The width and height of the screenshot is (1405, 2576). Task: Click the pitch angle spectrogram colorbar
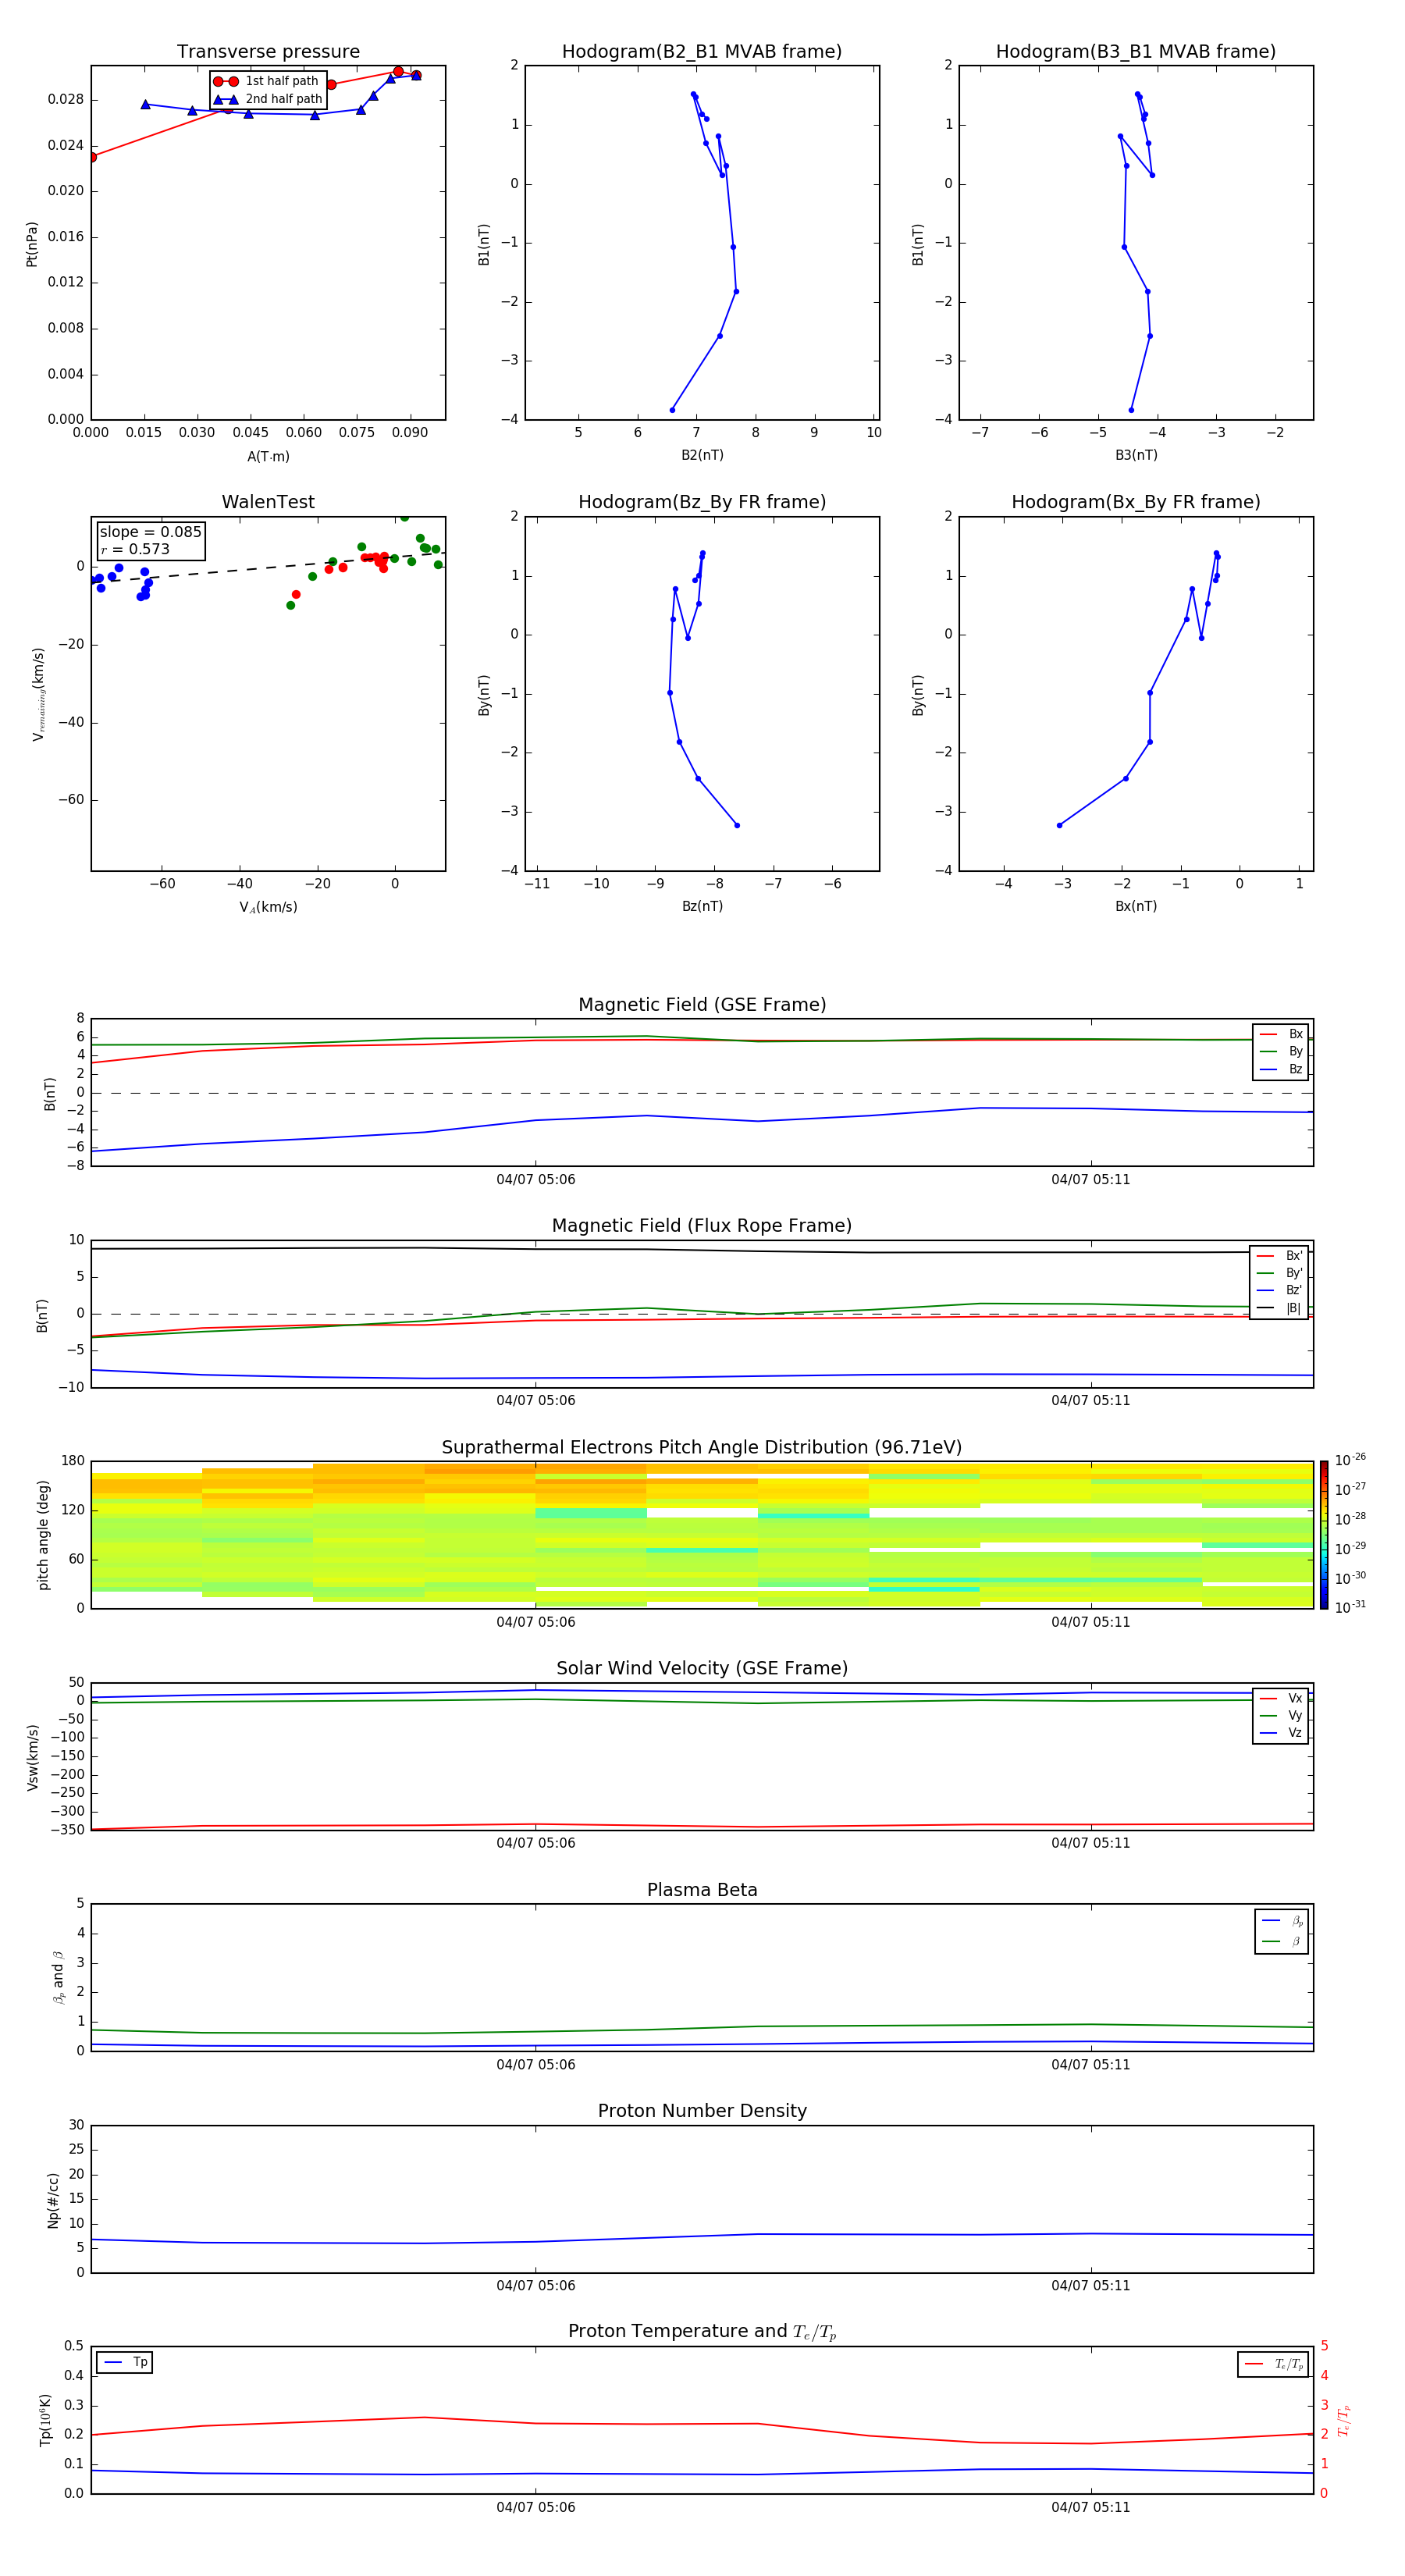point(1324,1535)
